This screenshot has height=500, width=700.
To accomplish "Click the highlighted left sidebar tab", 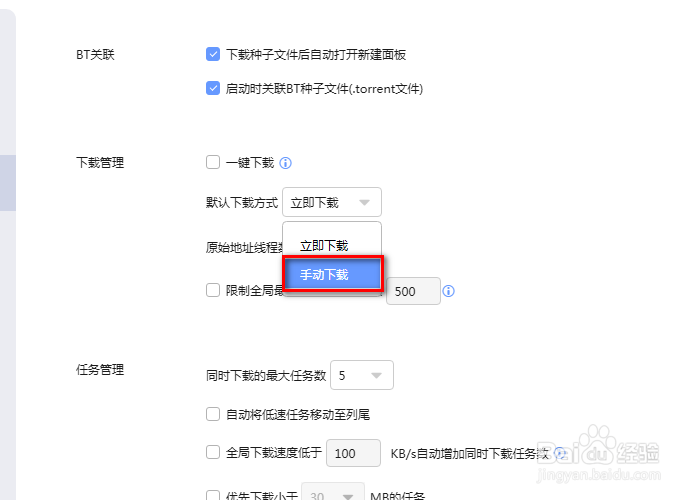I will point(8,183).
